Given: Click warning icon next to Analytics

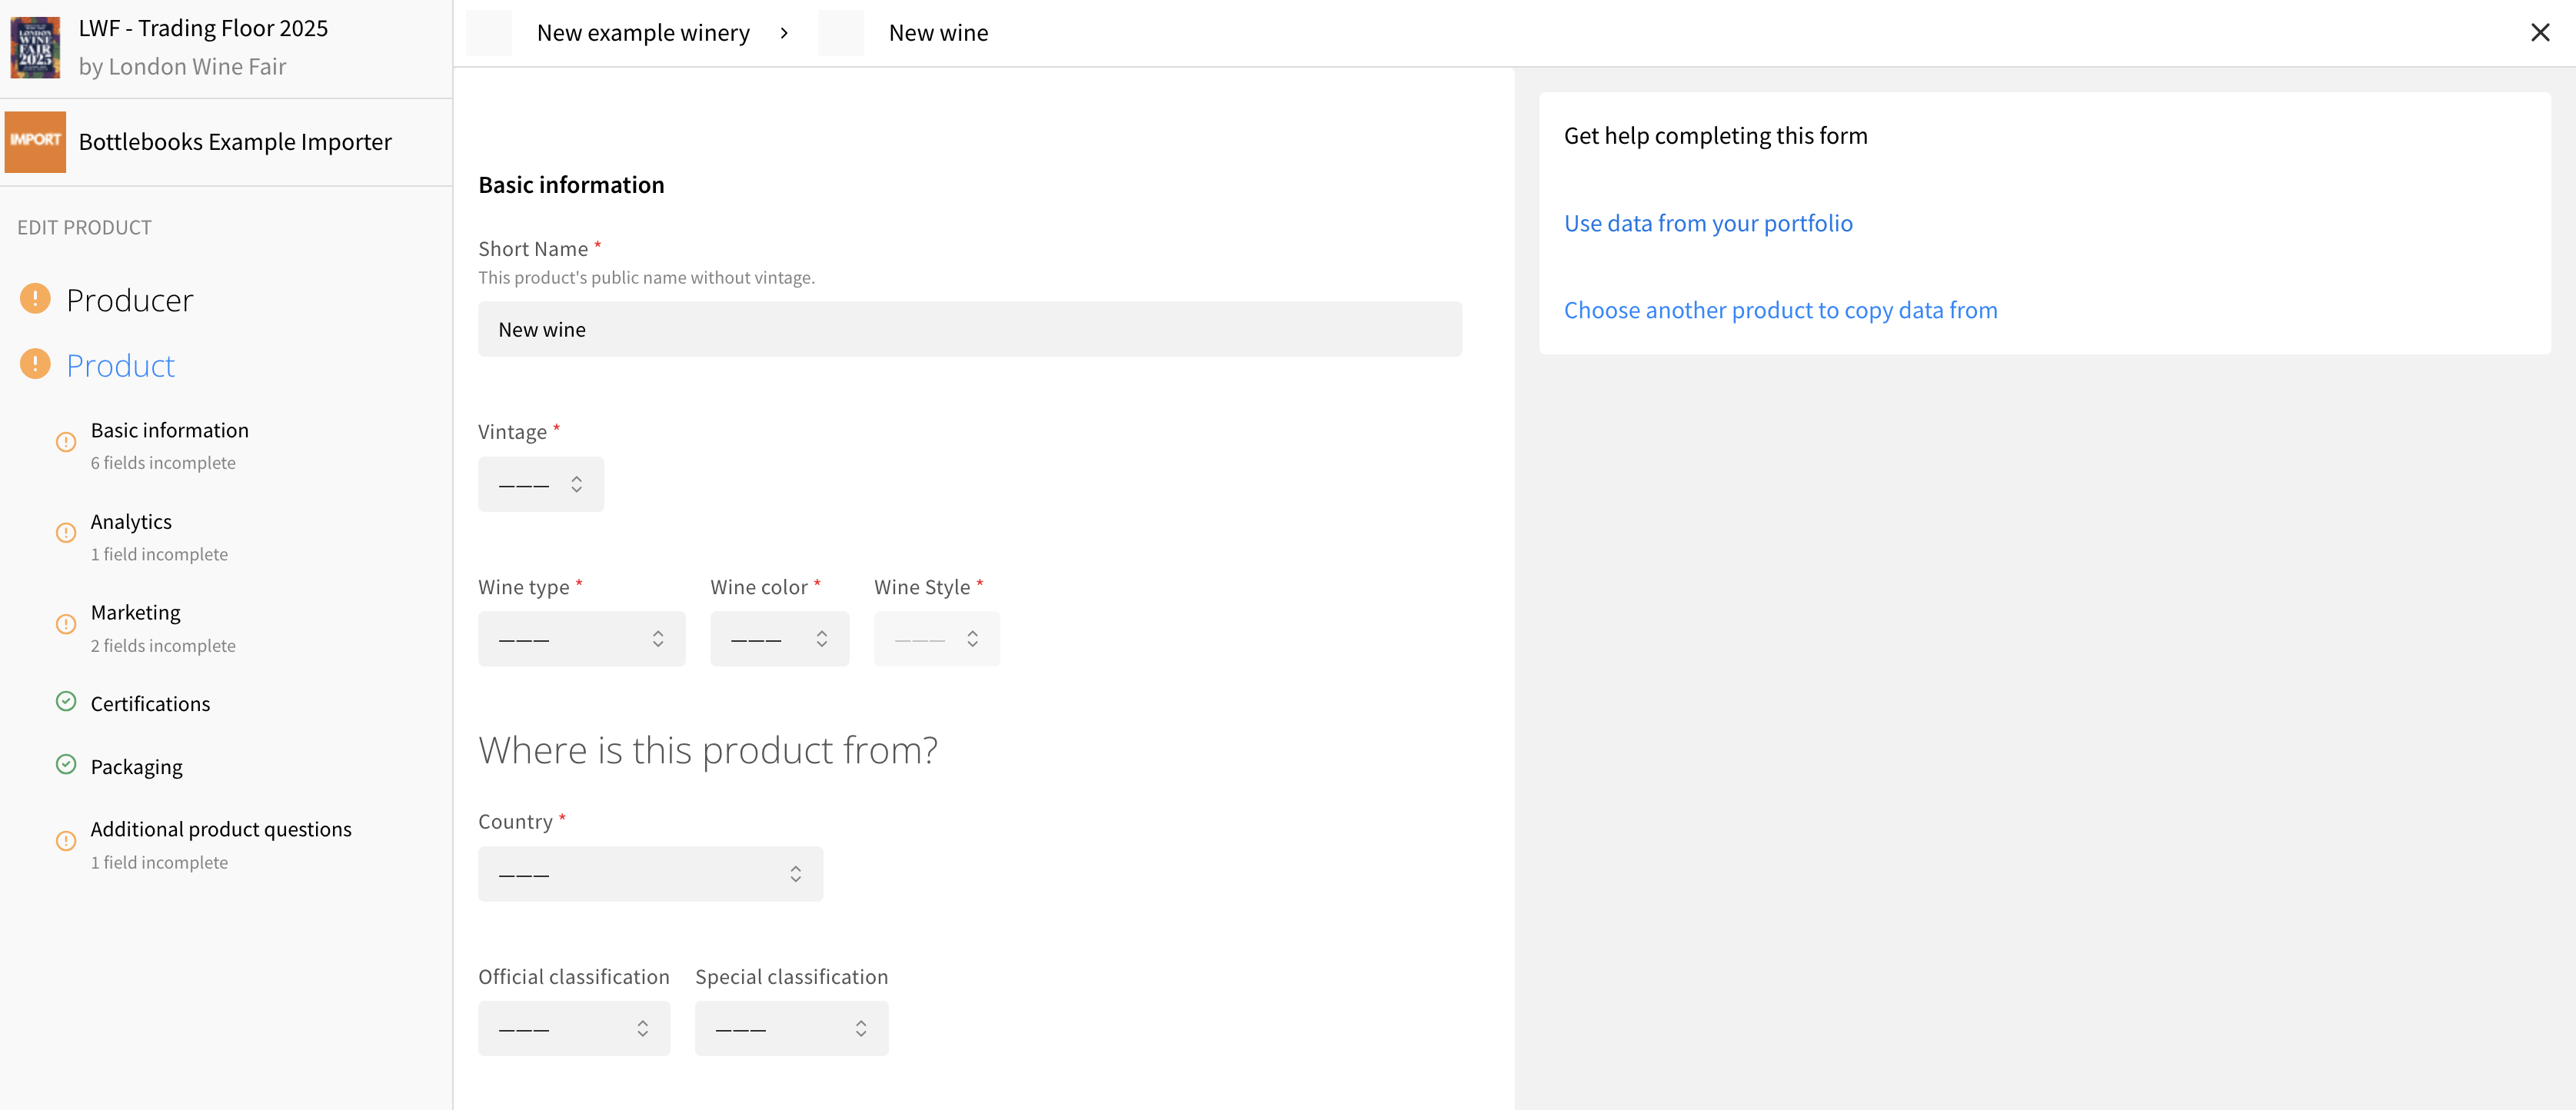Looking at the screenshot, I should [66, 532].
